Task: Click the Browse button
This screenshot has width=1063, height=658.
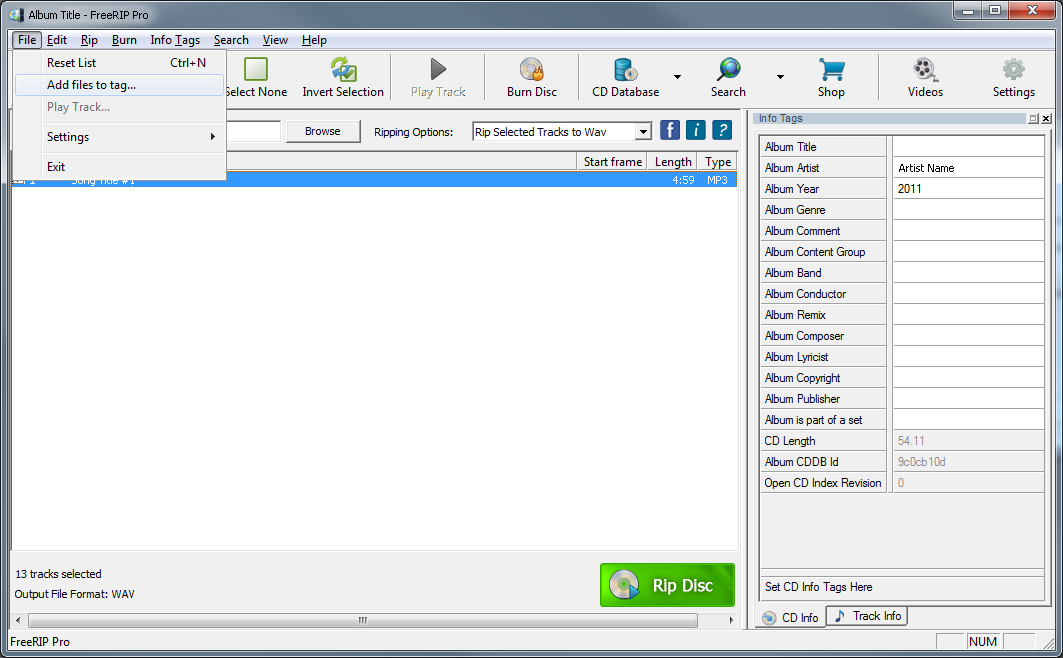Action: (x=323, y=131)
